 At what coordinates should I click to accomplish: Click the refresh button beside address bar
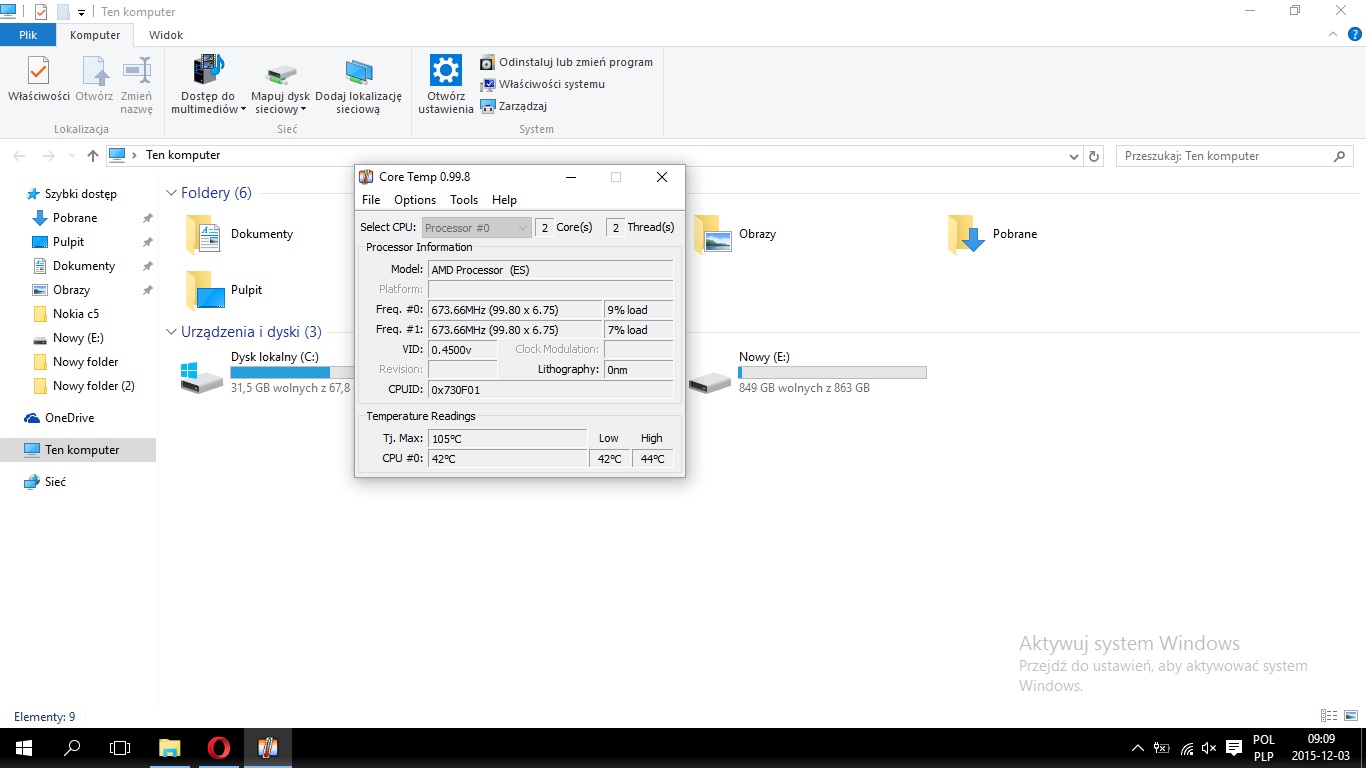pos(1094,156)
